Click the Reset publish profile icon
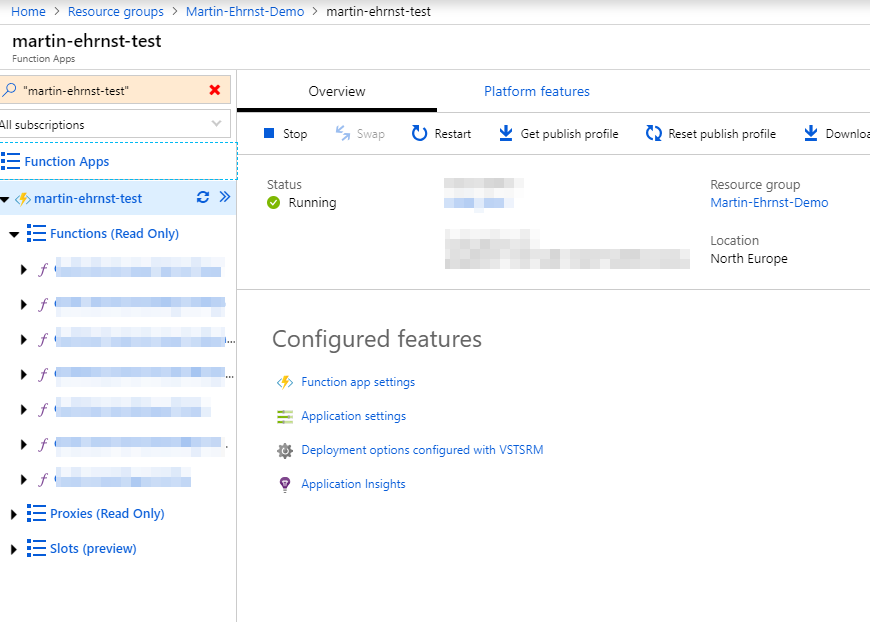870x622 pixels. click(x=654, y=133)
